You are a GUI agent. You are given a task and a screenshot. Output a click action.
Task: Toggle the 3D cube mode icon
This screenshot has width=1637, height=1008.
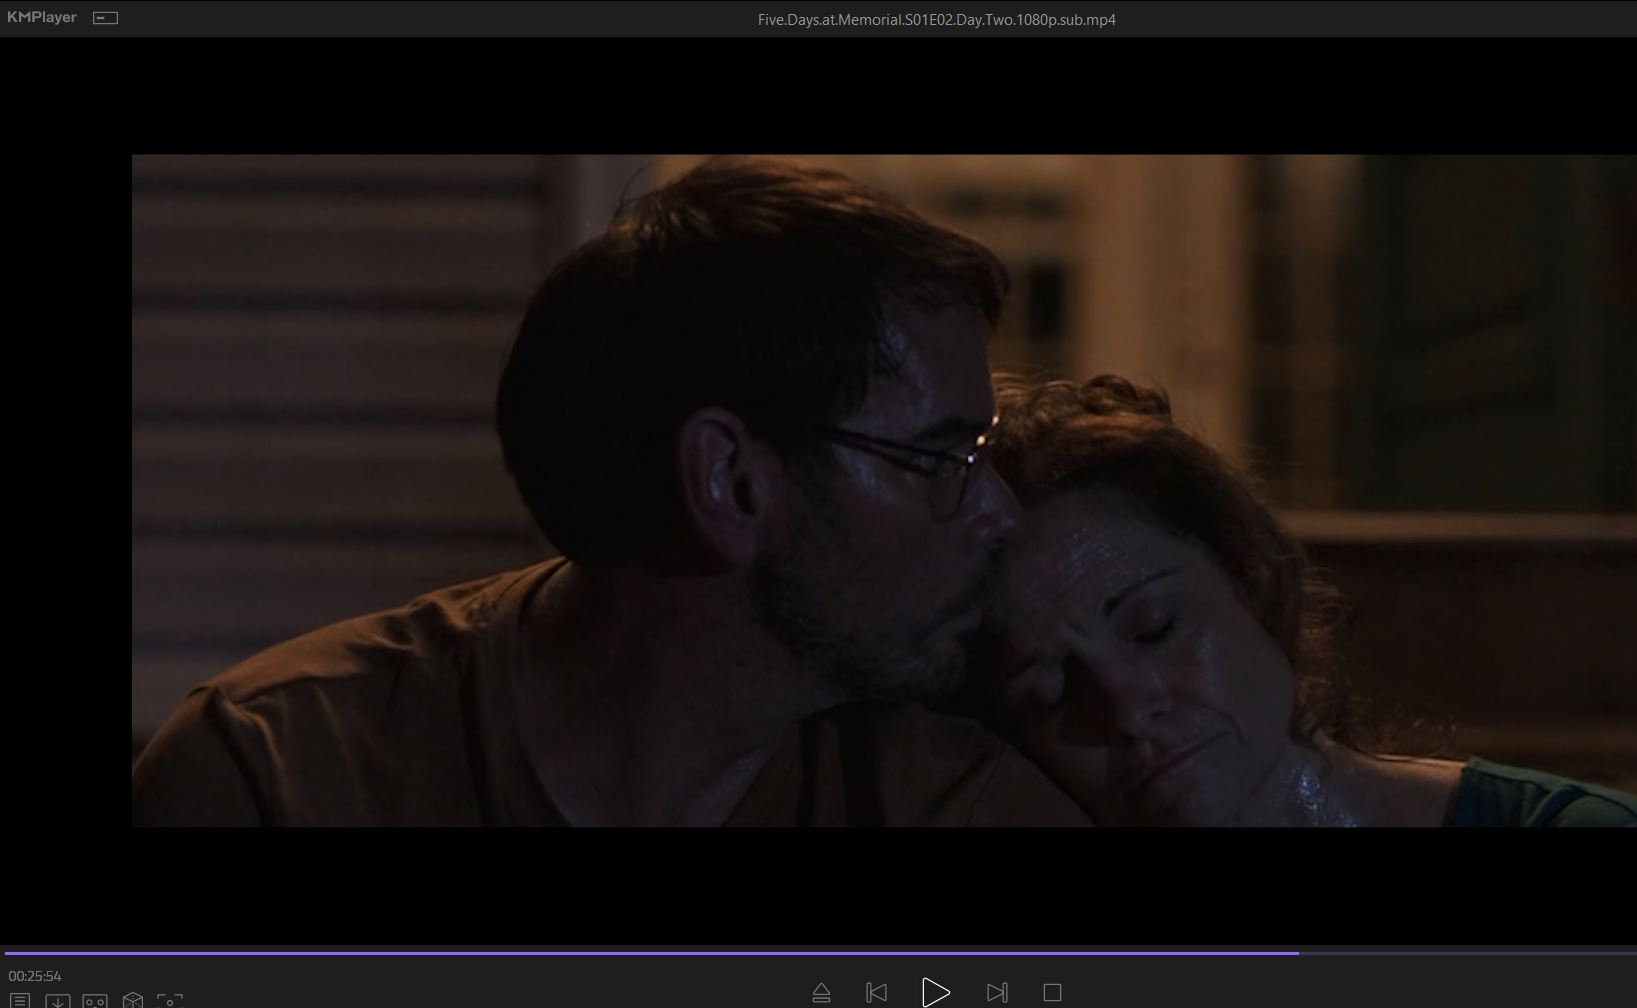tap(132, 1000)
